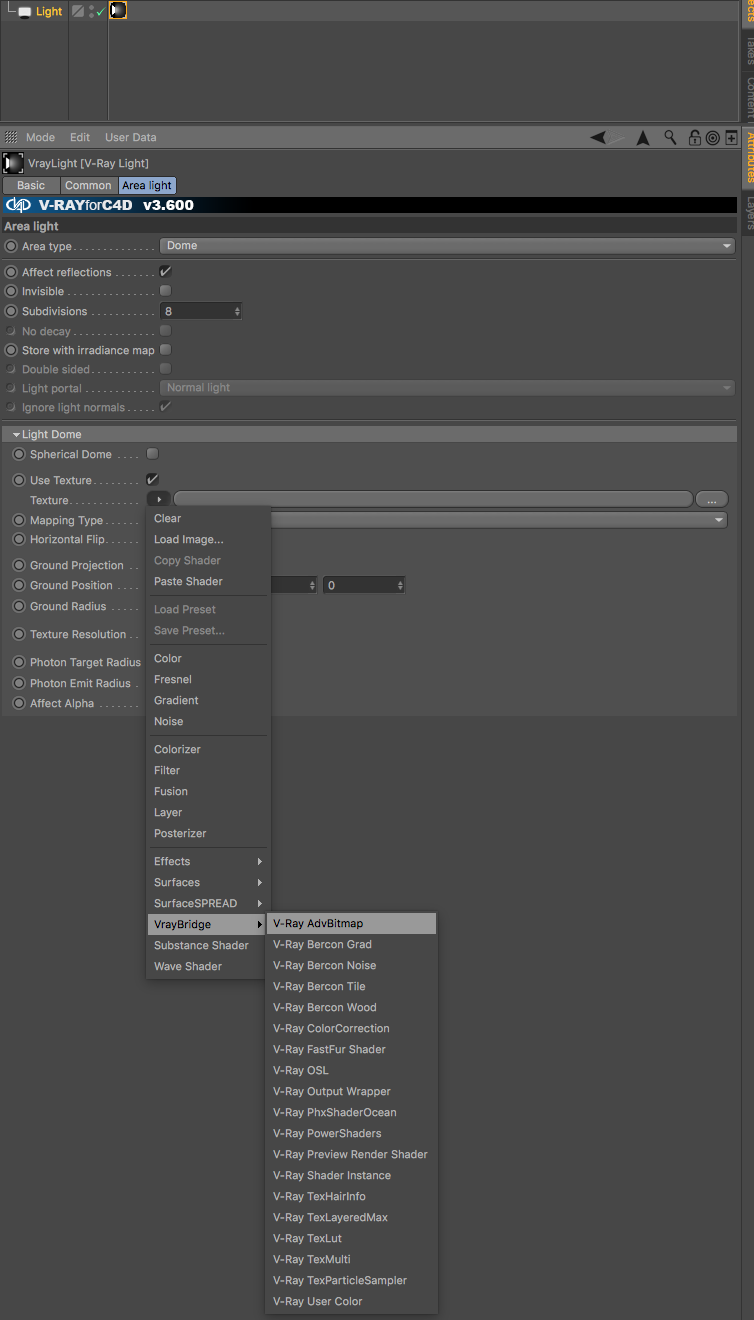Open the Edit menu
The image size is (754, 1320).
(x=80, y=137)
